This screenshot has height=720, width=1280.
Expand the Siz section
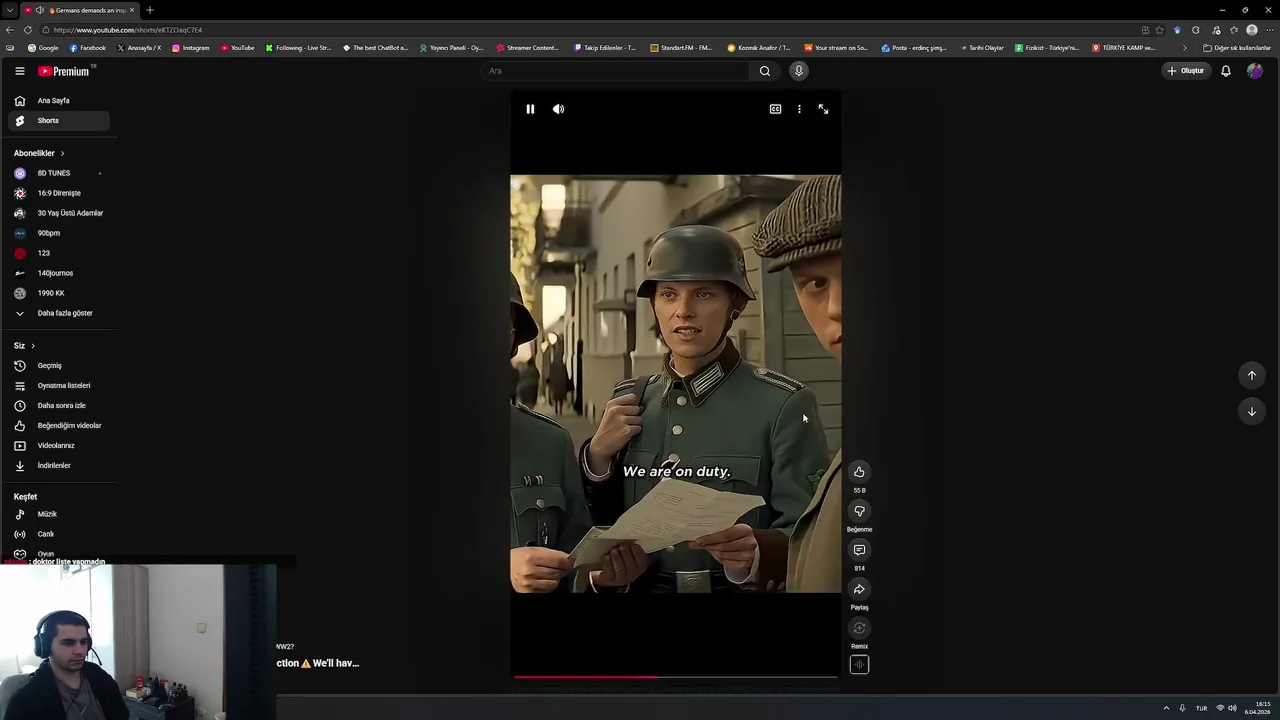tap(24, 345)
